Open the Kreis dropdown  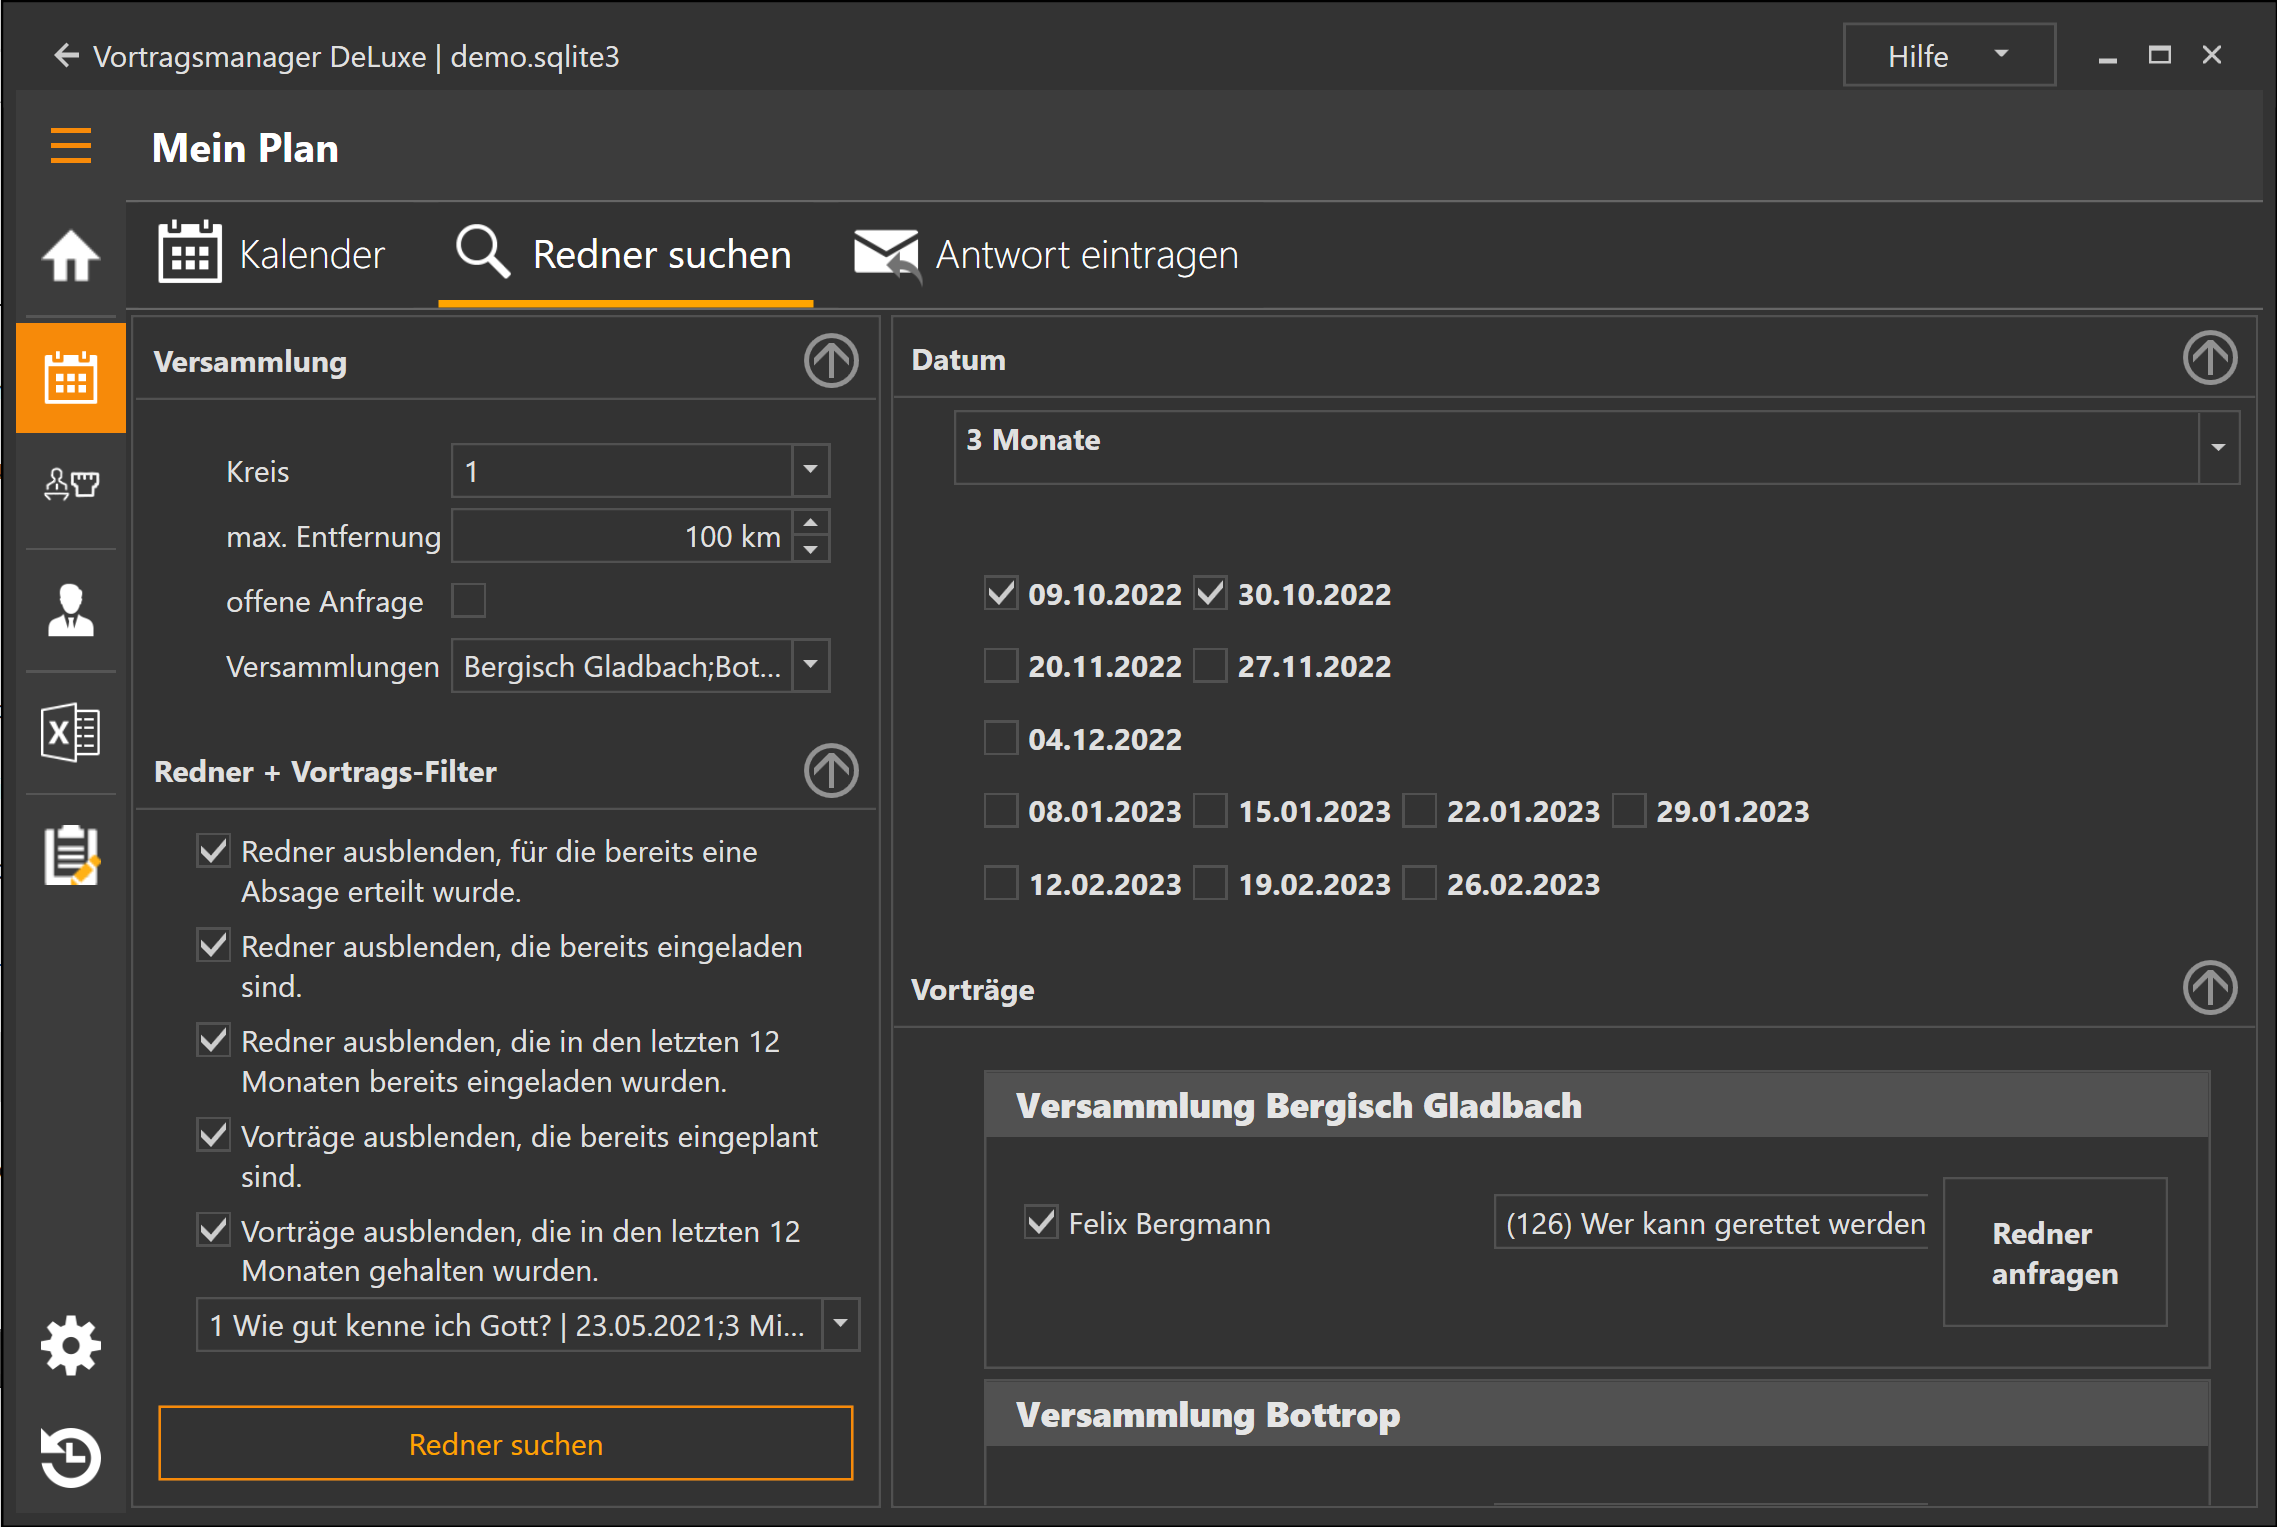point(811,470)
